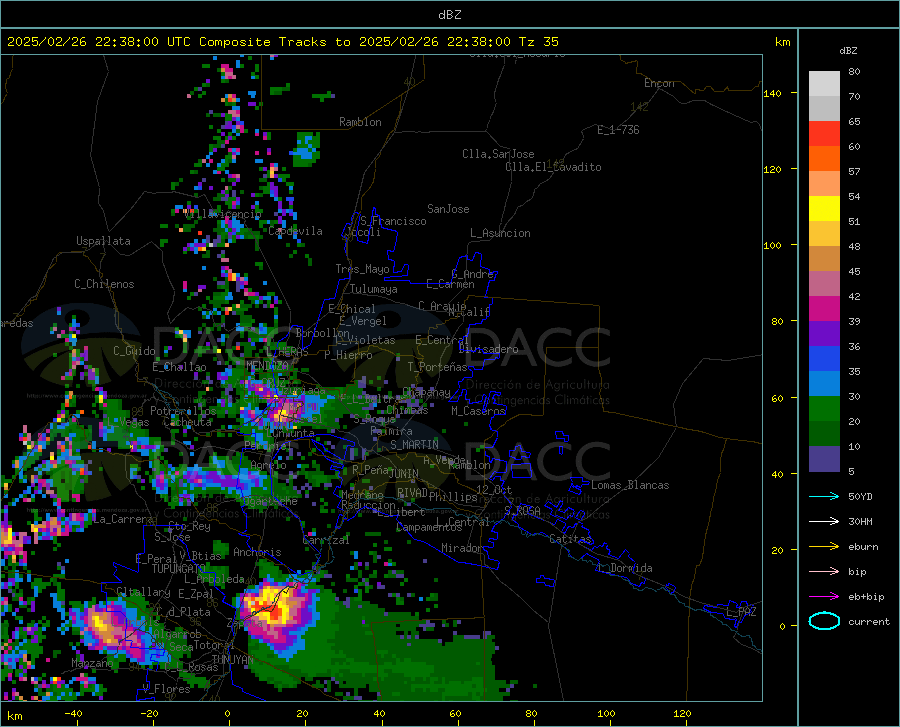Click the 'C_Guido' map label

pyautogui.click(x=134, y=351)
